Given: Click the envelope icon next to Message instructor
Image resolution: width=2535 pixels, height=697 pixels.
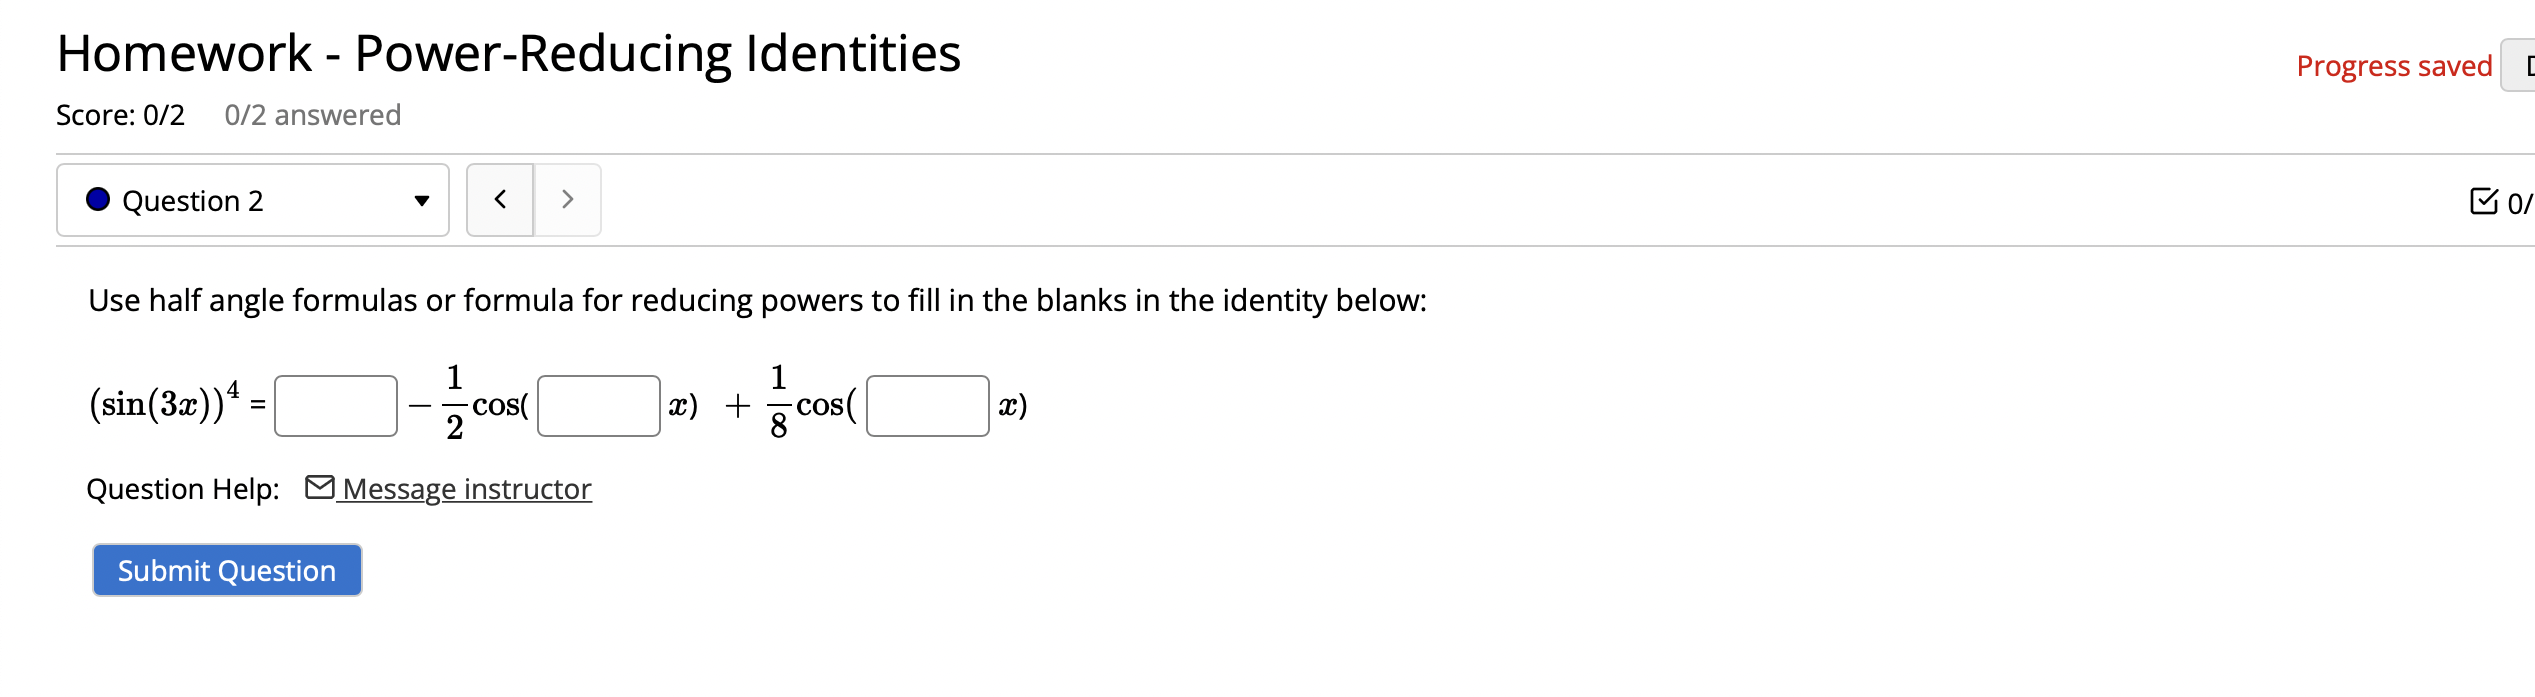Looking at the screenshot, I should [x=318, y=489].
